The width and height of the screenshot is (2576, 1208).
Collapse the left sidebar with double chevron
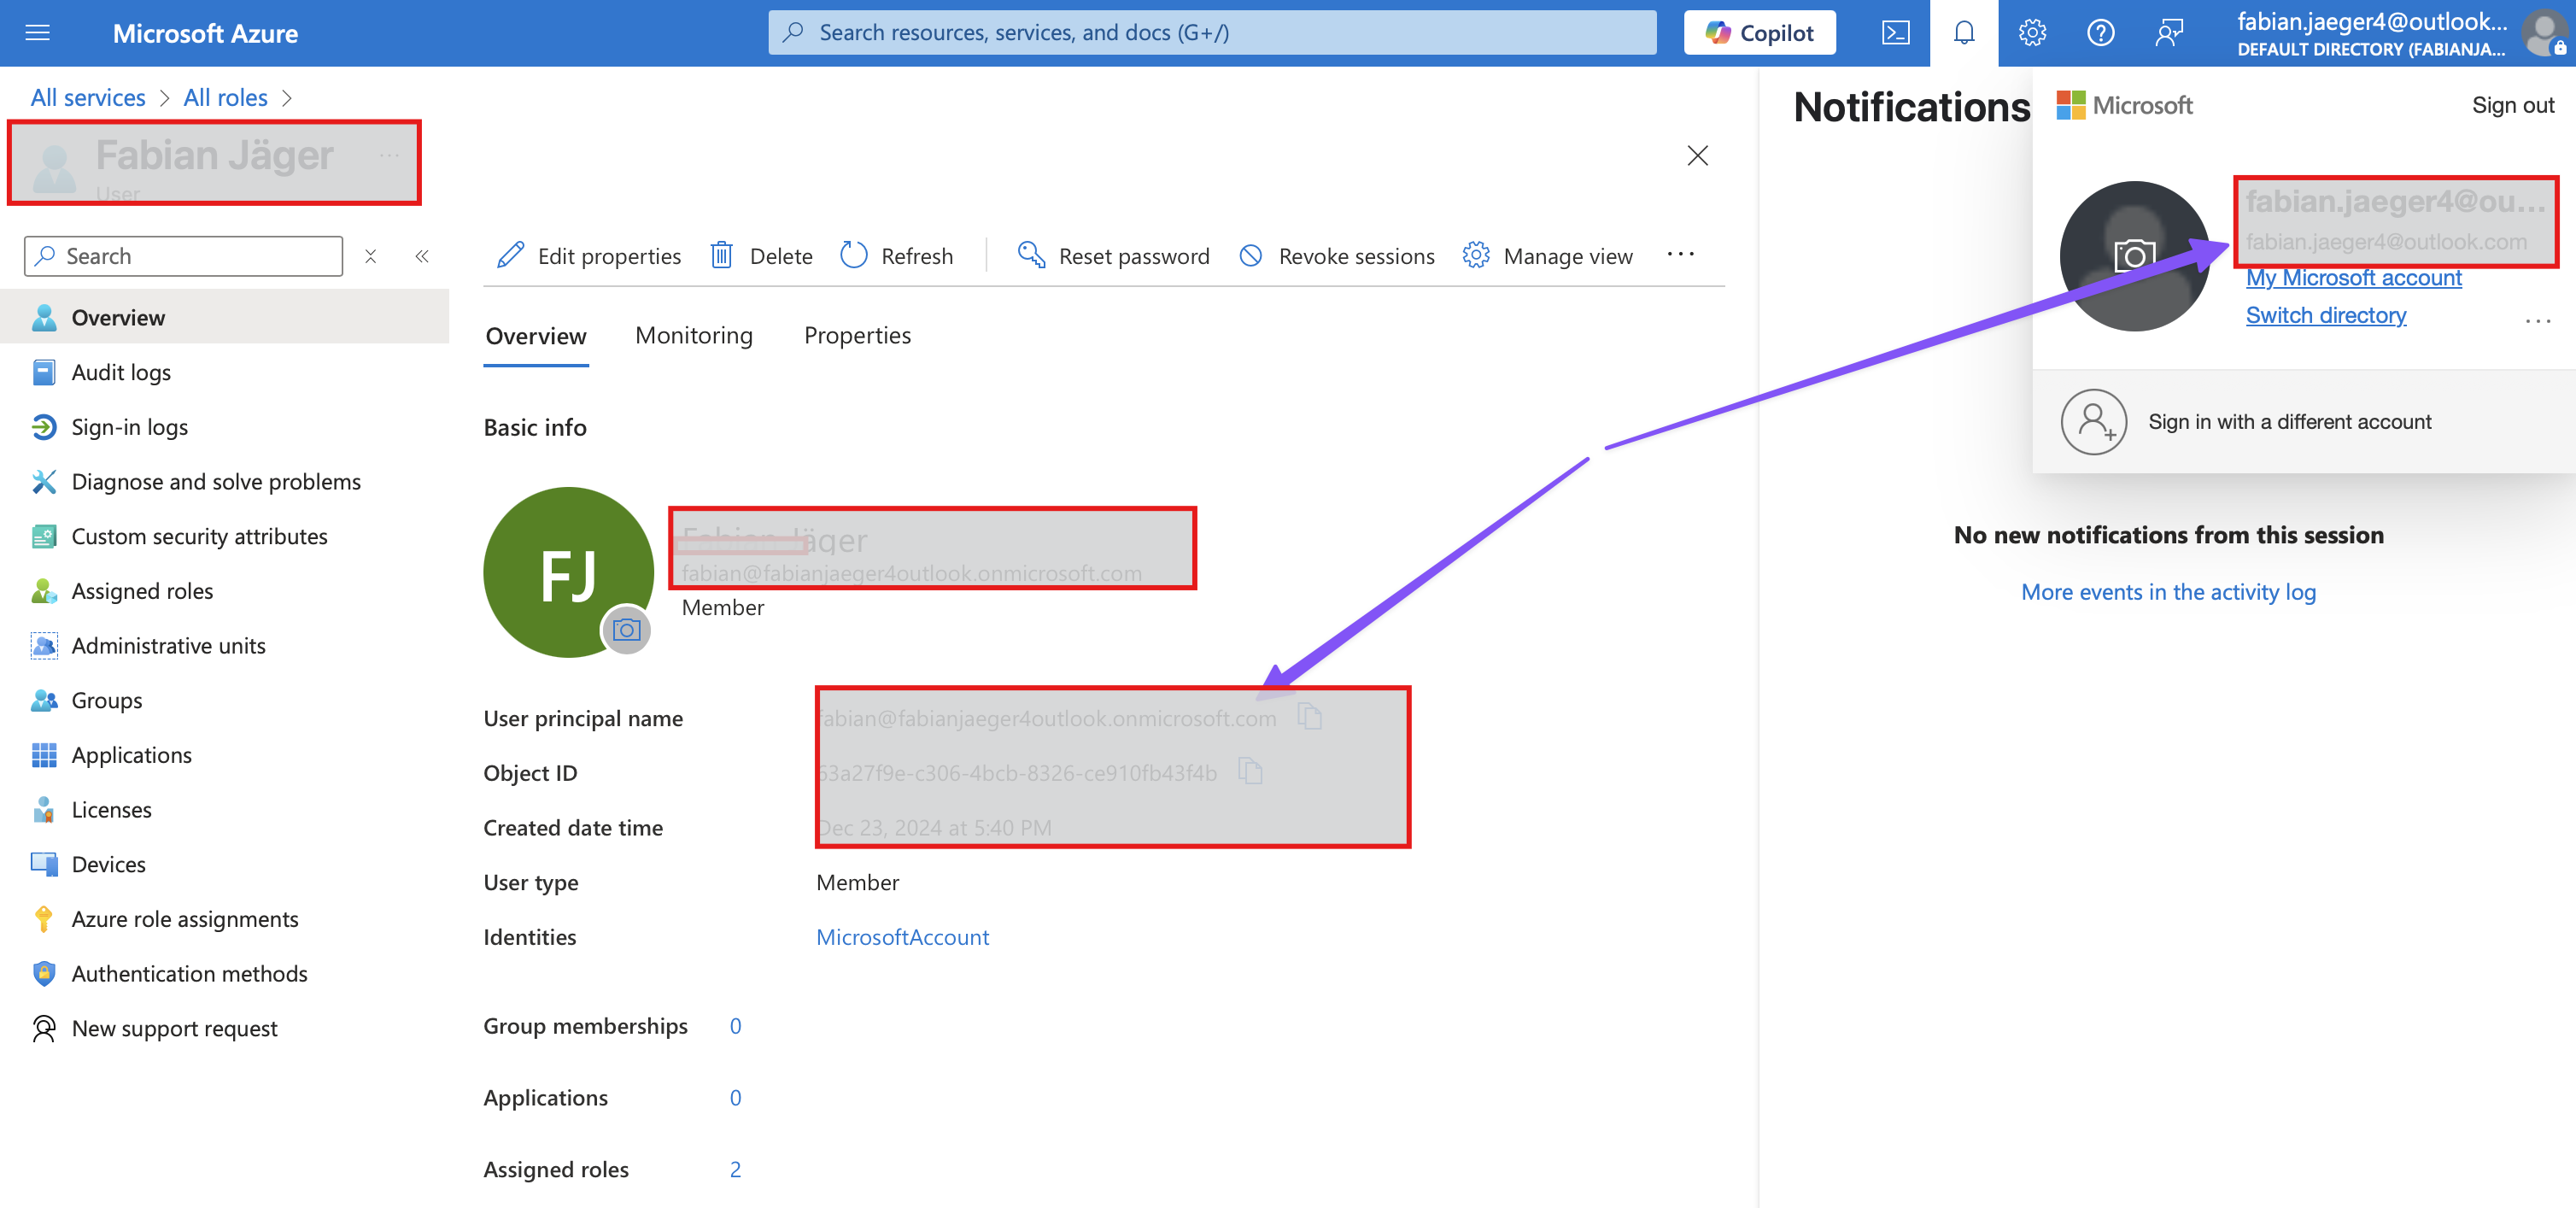pos(422,256)
